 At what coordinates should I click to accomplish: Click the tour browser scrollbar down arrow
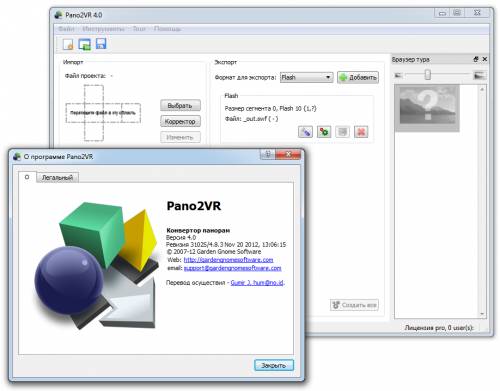482,314
